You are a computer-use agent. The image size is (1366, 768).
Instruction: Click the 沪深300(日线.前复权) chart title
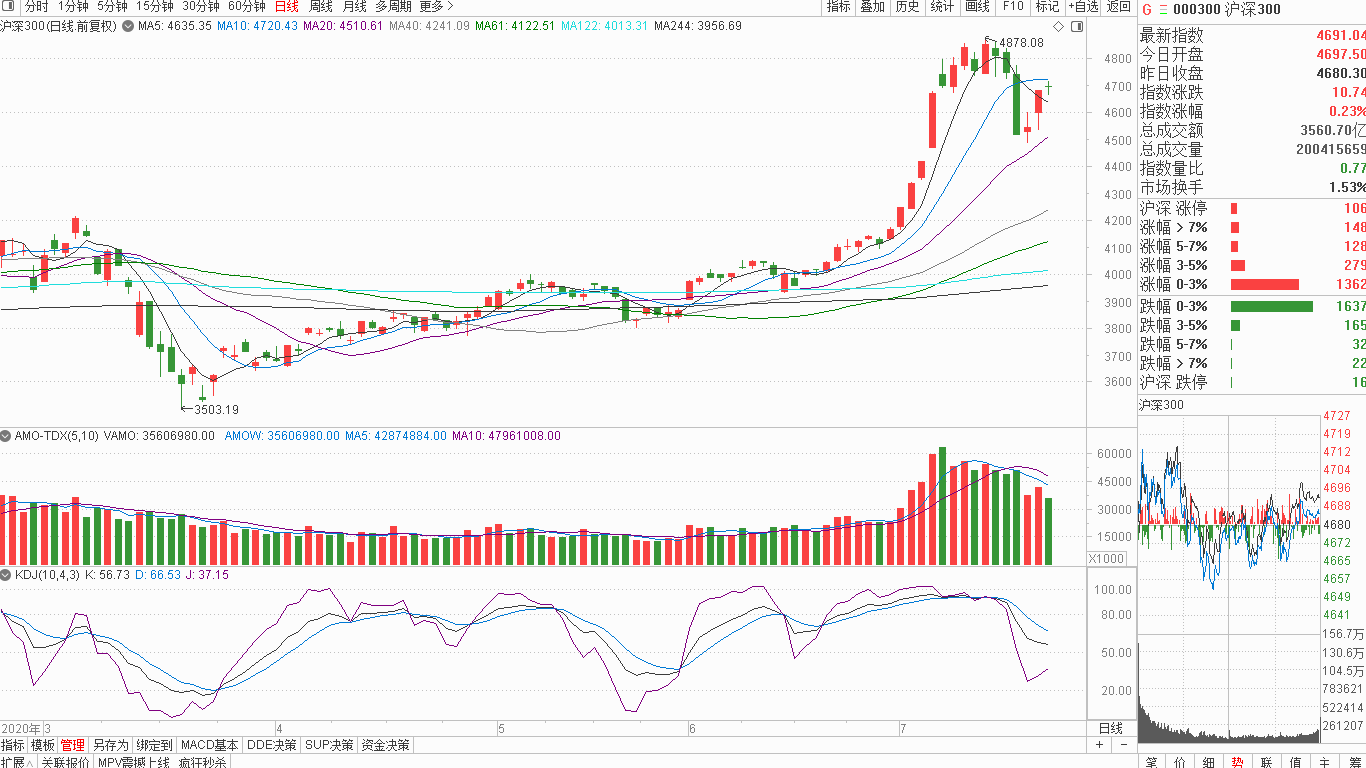pyautogui.click(x=59, y=25)
